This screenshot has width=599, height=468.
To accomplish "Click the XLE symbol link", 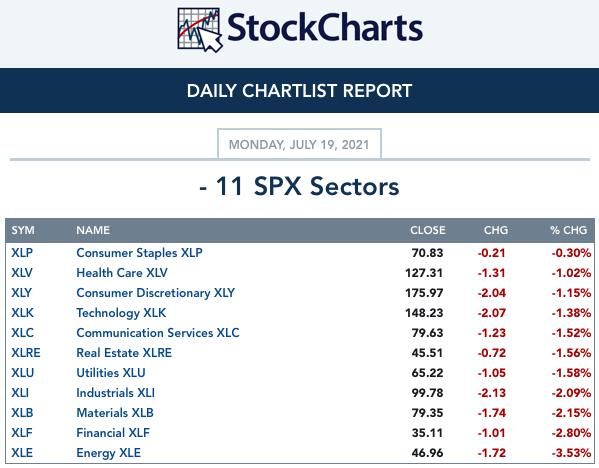I will coord(22,453).
